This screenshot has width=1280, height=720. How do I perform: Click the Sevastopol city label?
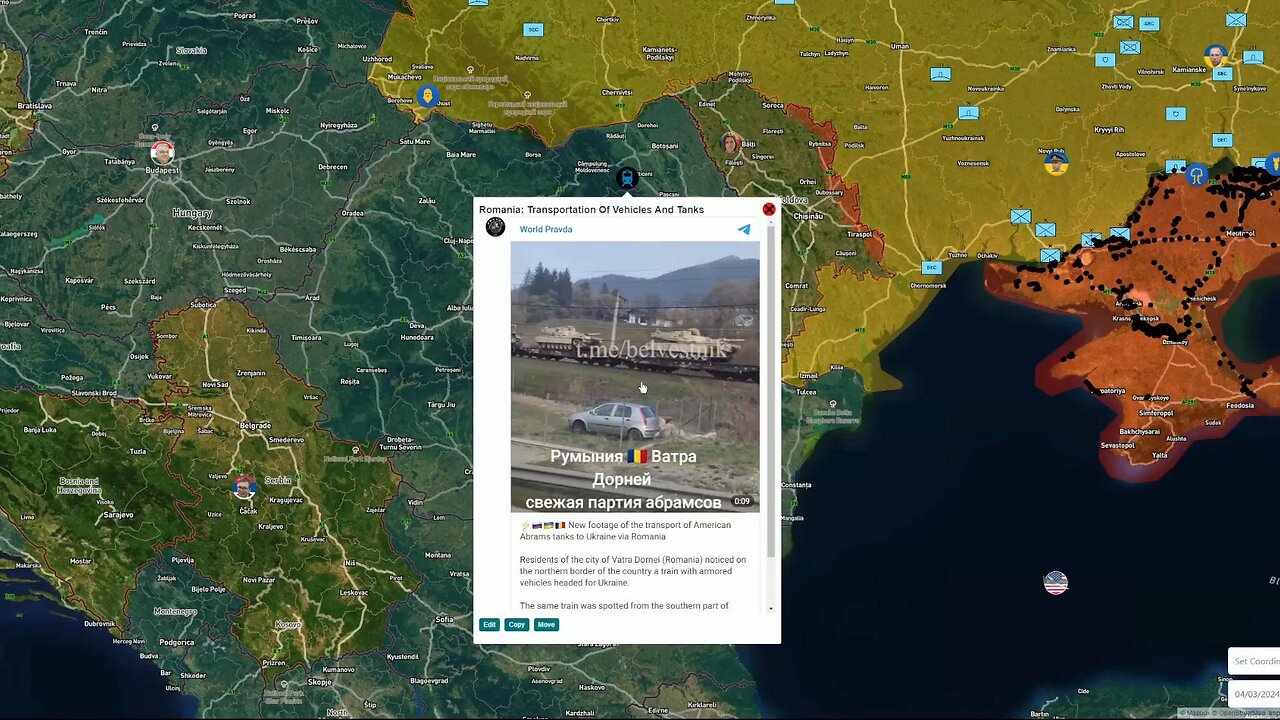[x=1117, y=445]
